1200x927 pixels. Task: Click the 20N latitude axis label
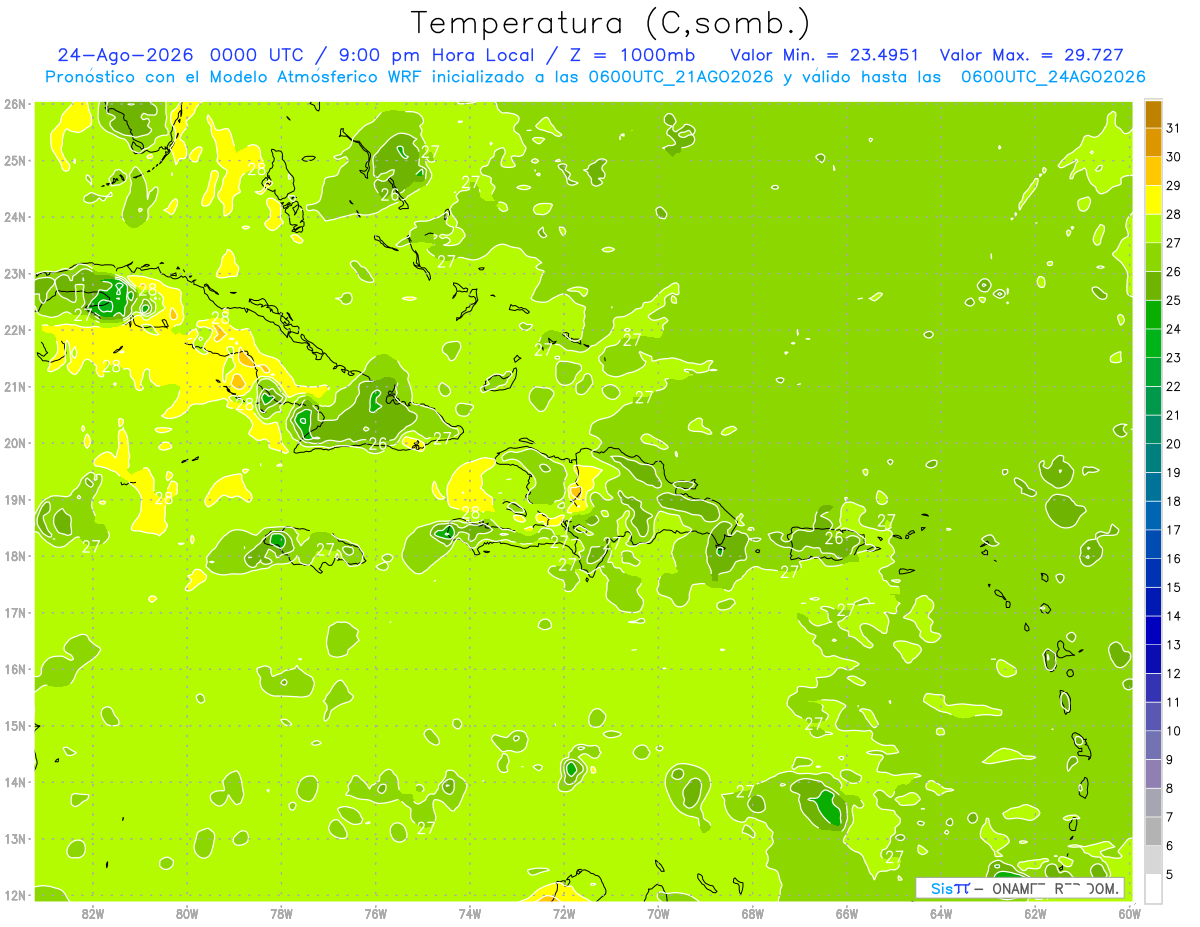[15, 443]
